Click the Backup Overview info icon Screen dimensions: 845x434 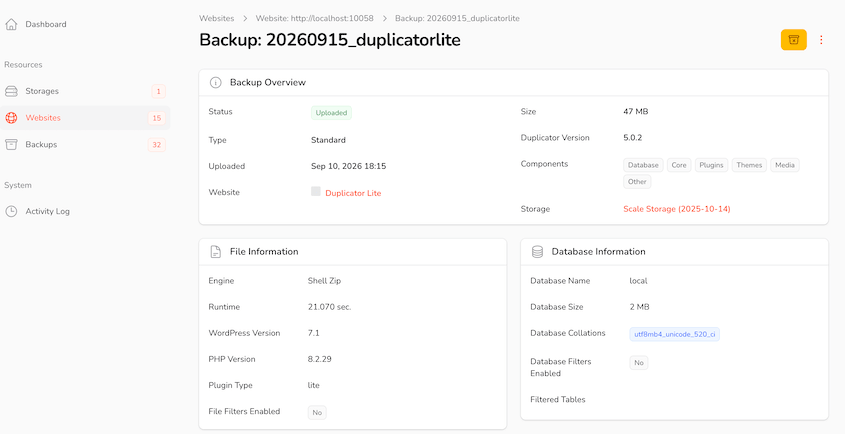pyautogui.click(x=216, y=82)
